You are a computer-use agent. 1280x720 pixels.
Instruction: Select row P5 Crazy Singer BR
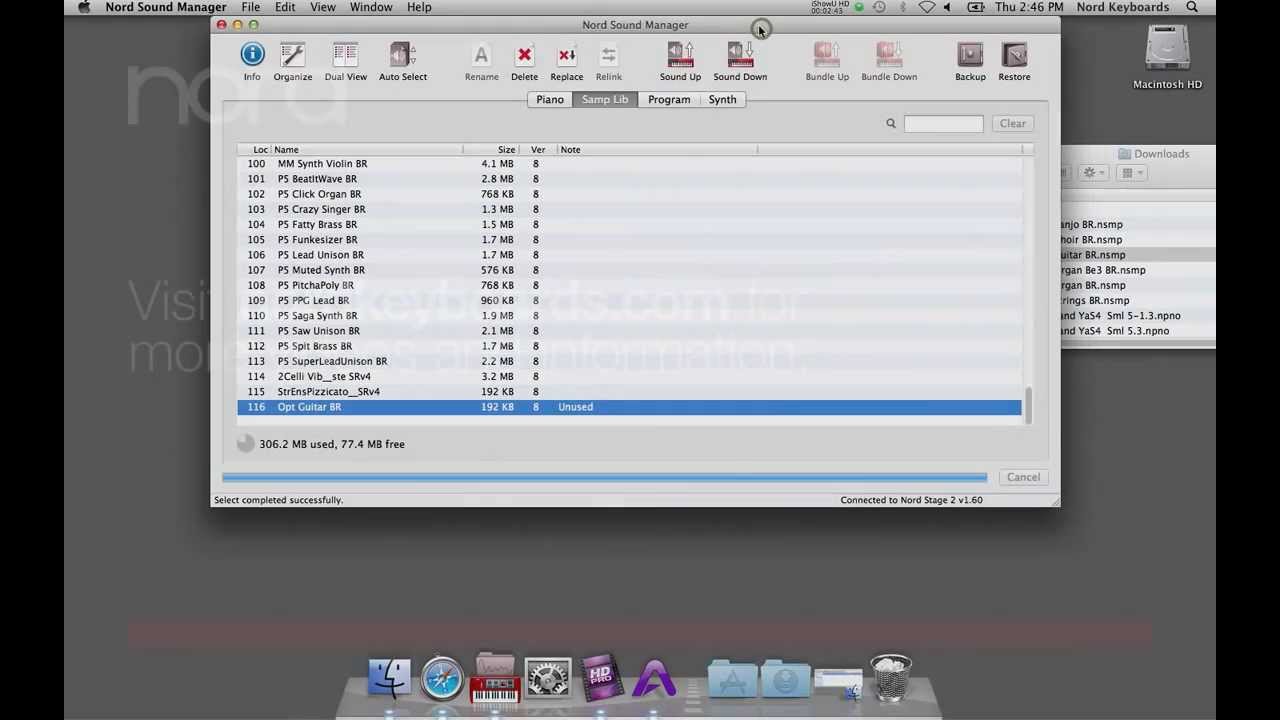tap(629, 209)
